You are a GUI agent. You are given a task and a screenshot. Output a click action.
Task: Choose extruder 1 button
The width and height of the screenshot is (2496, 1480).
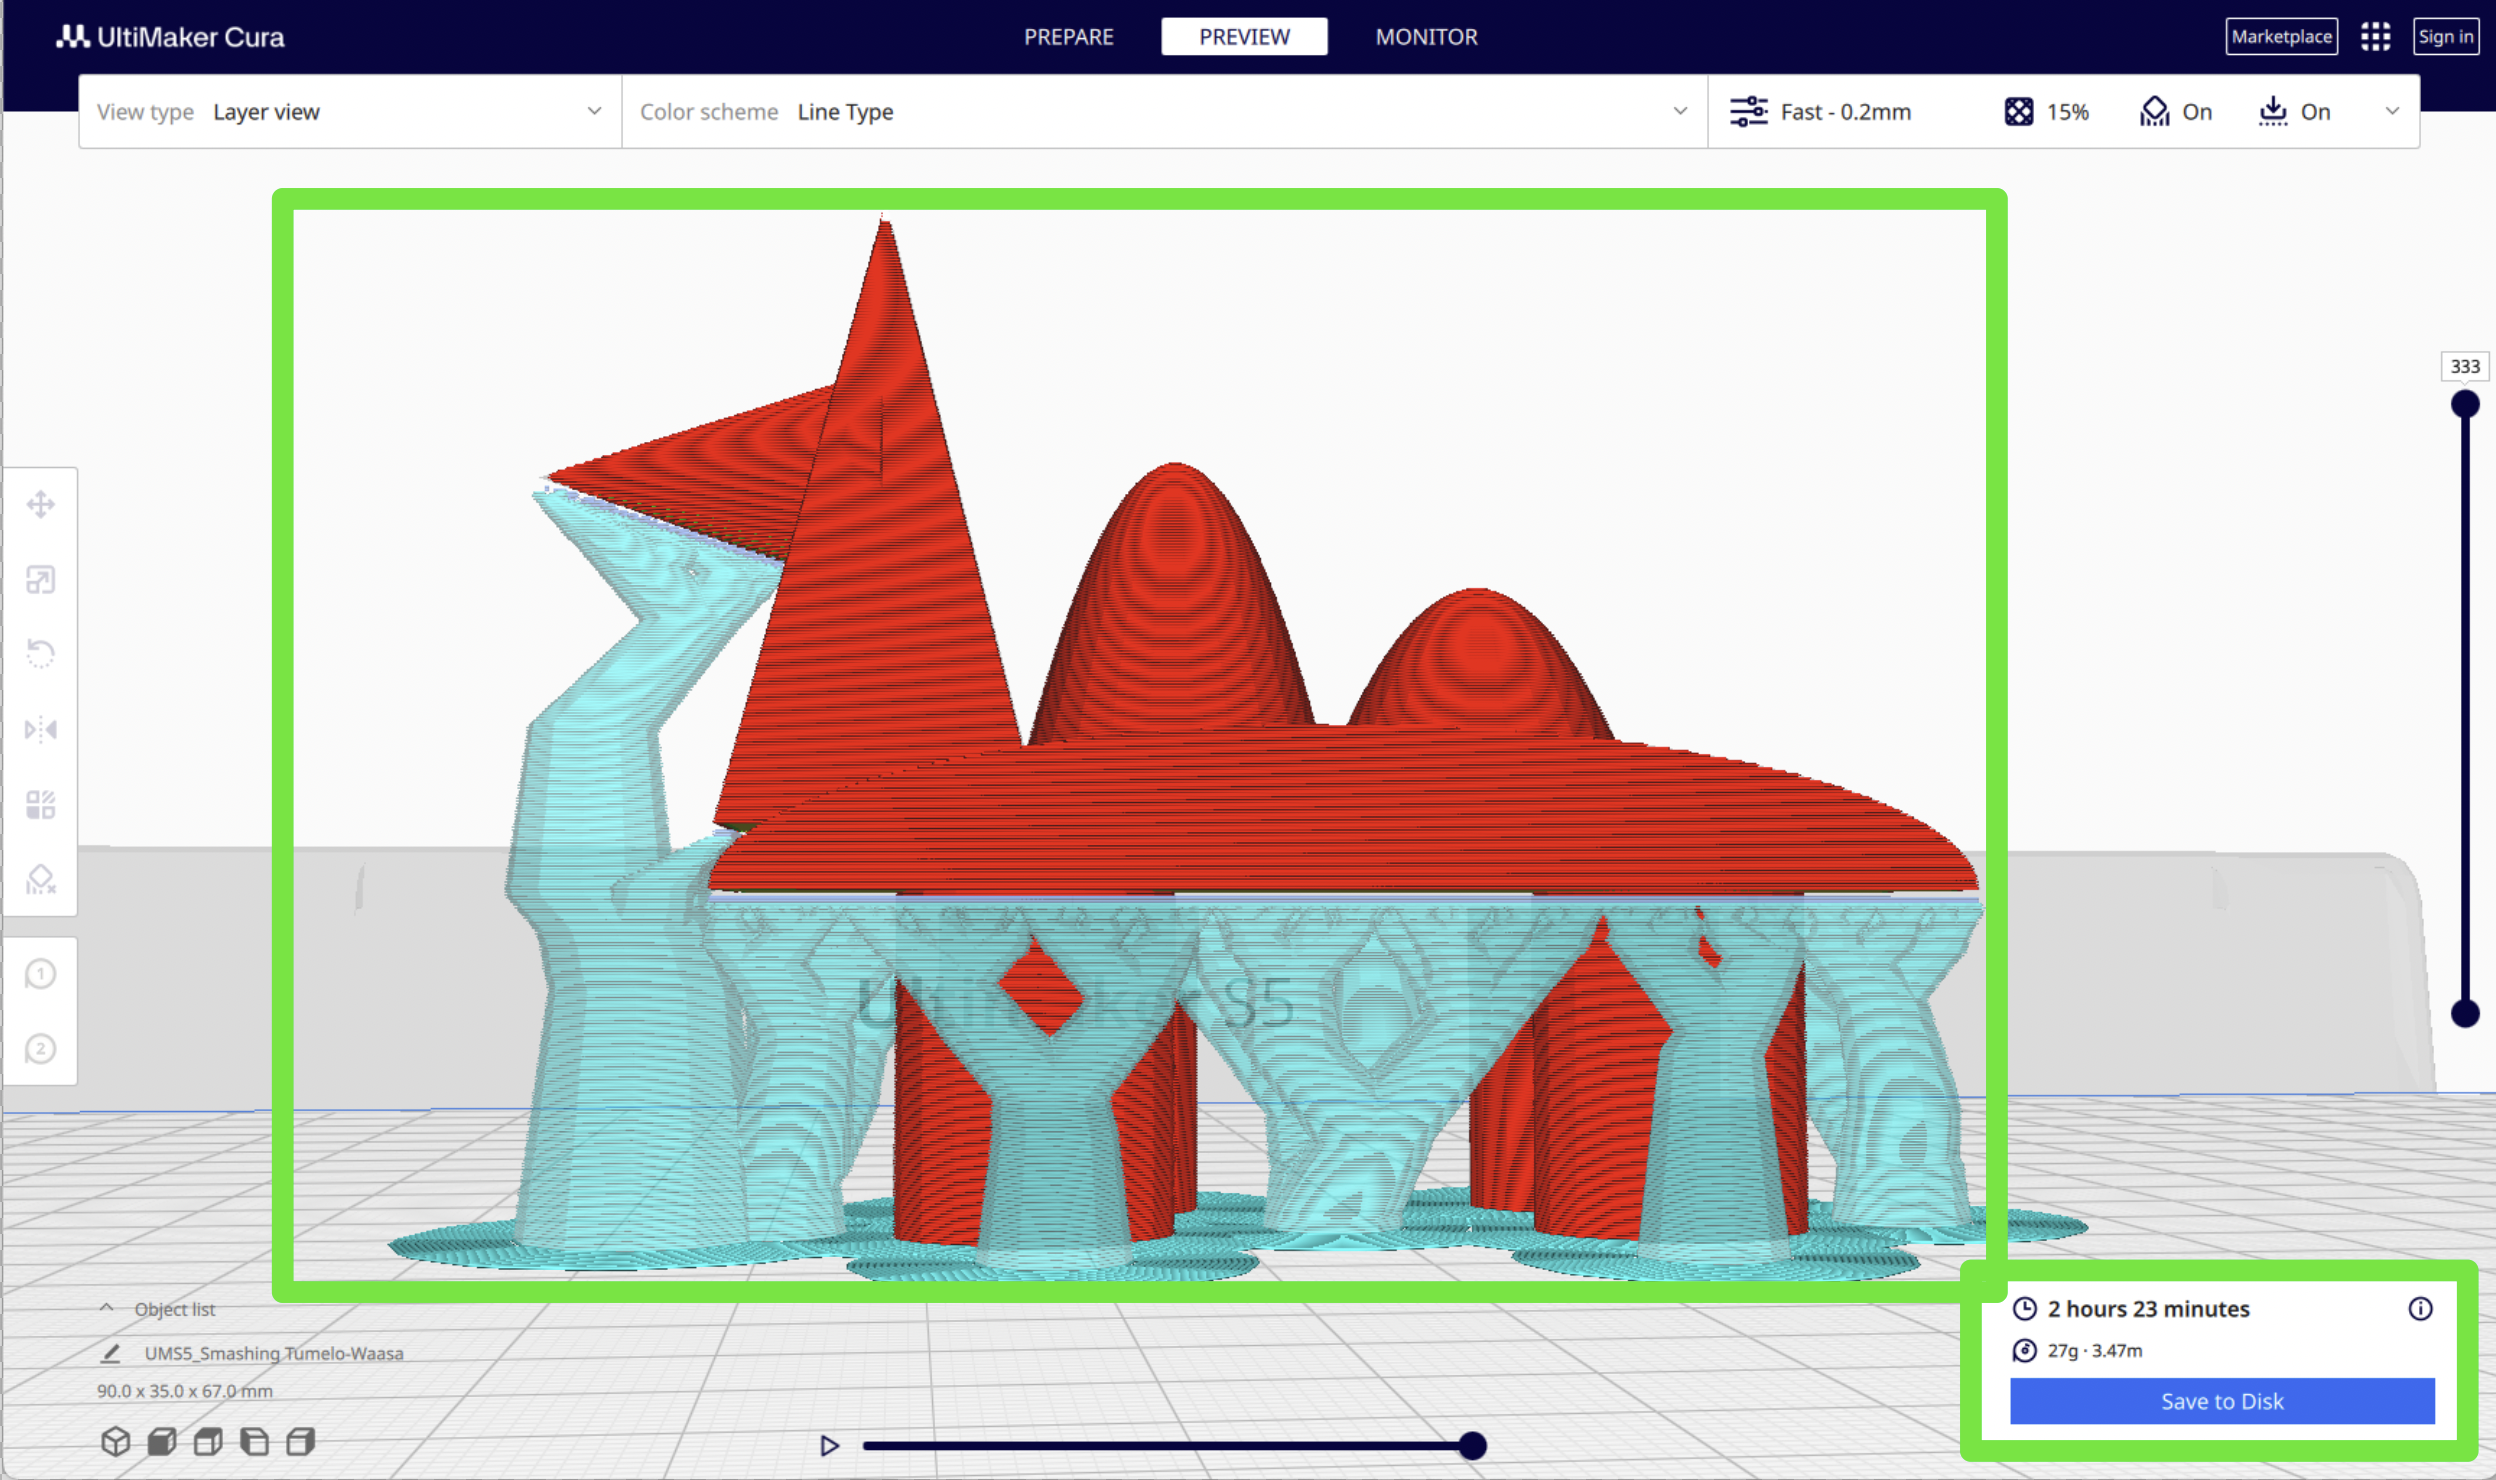tap(41, 974)
